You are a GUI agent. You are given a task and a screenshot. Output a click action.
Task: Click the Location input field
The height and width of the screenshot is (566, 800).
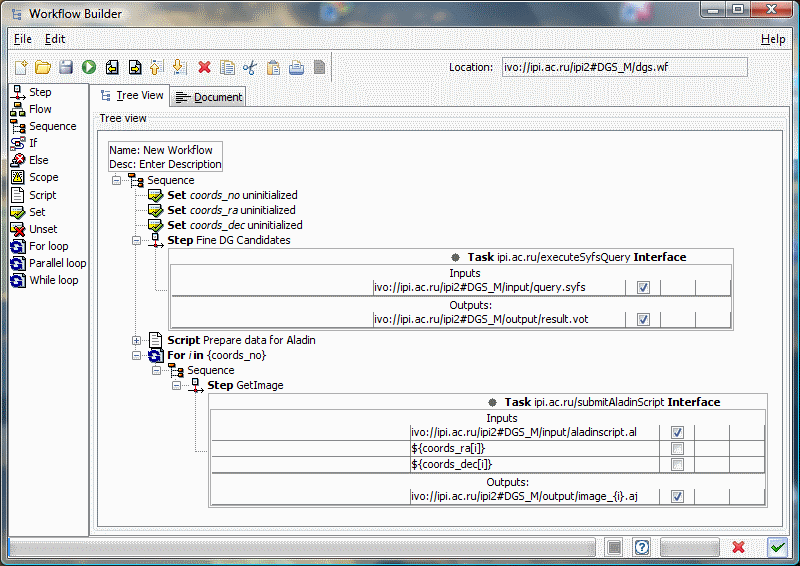pos(623,67)
